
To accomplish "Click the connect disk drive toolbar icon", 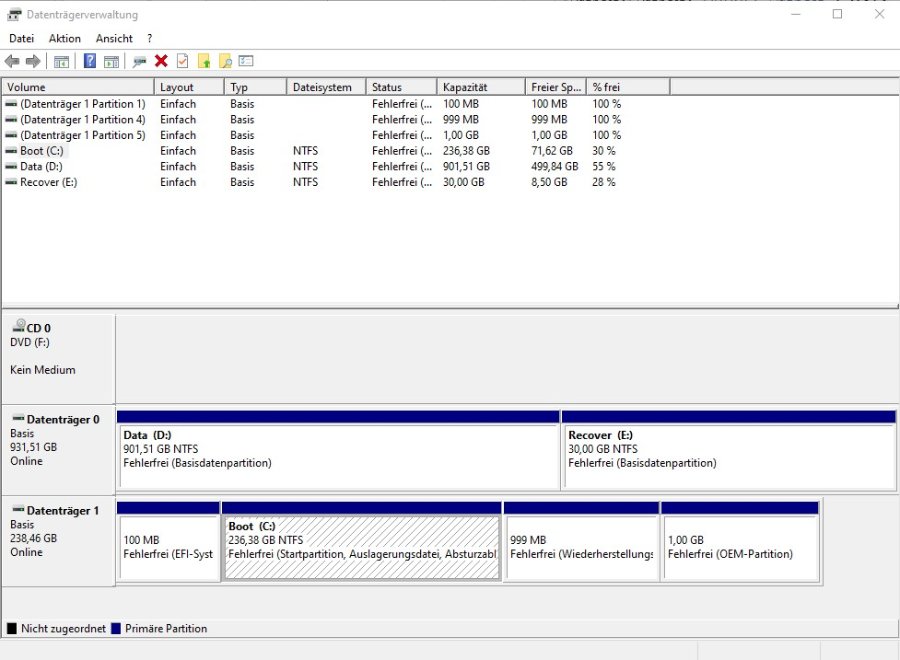I will coord(139,61).
